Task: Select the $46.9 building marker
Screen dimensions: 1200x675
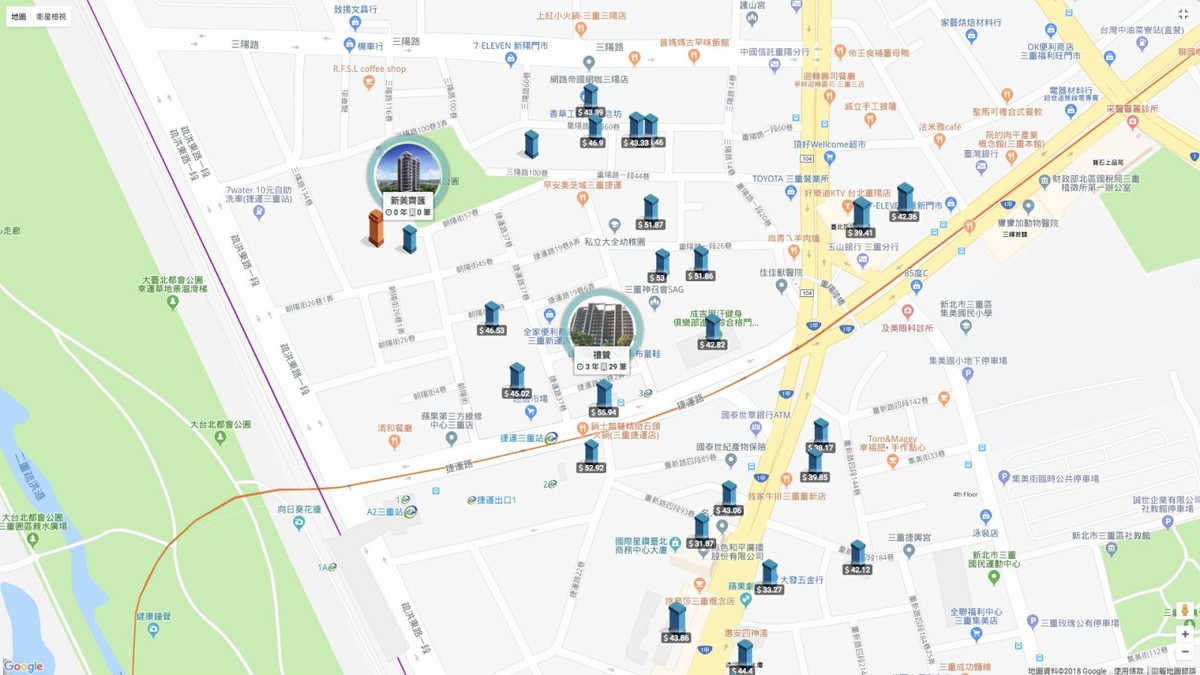Action: 594,133
